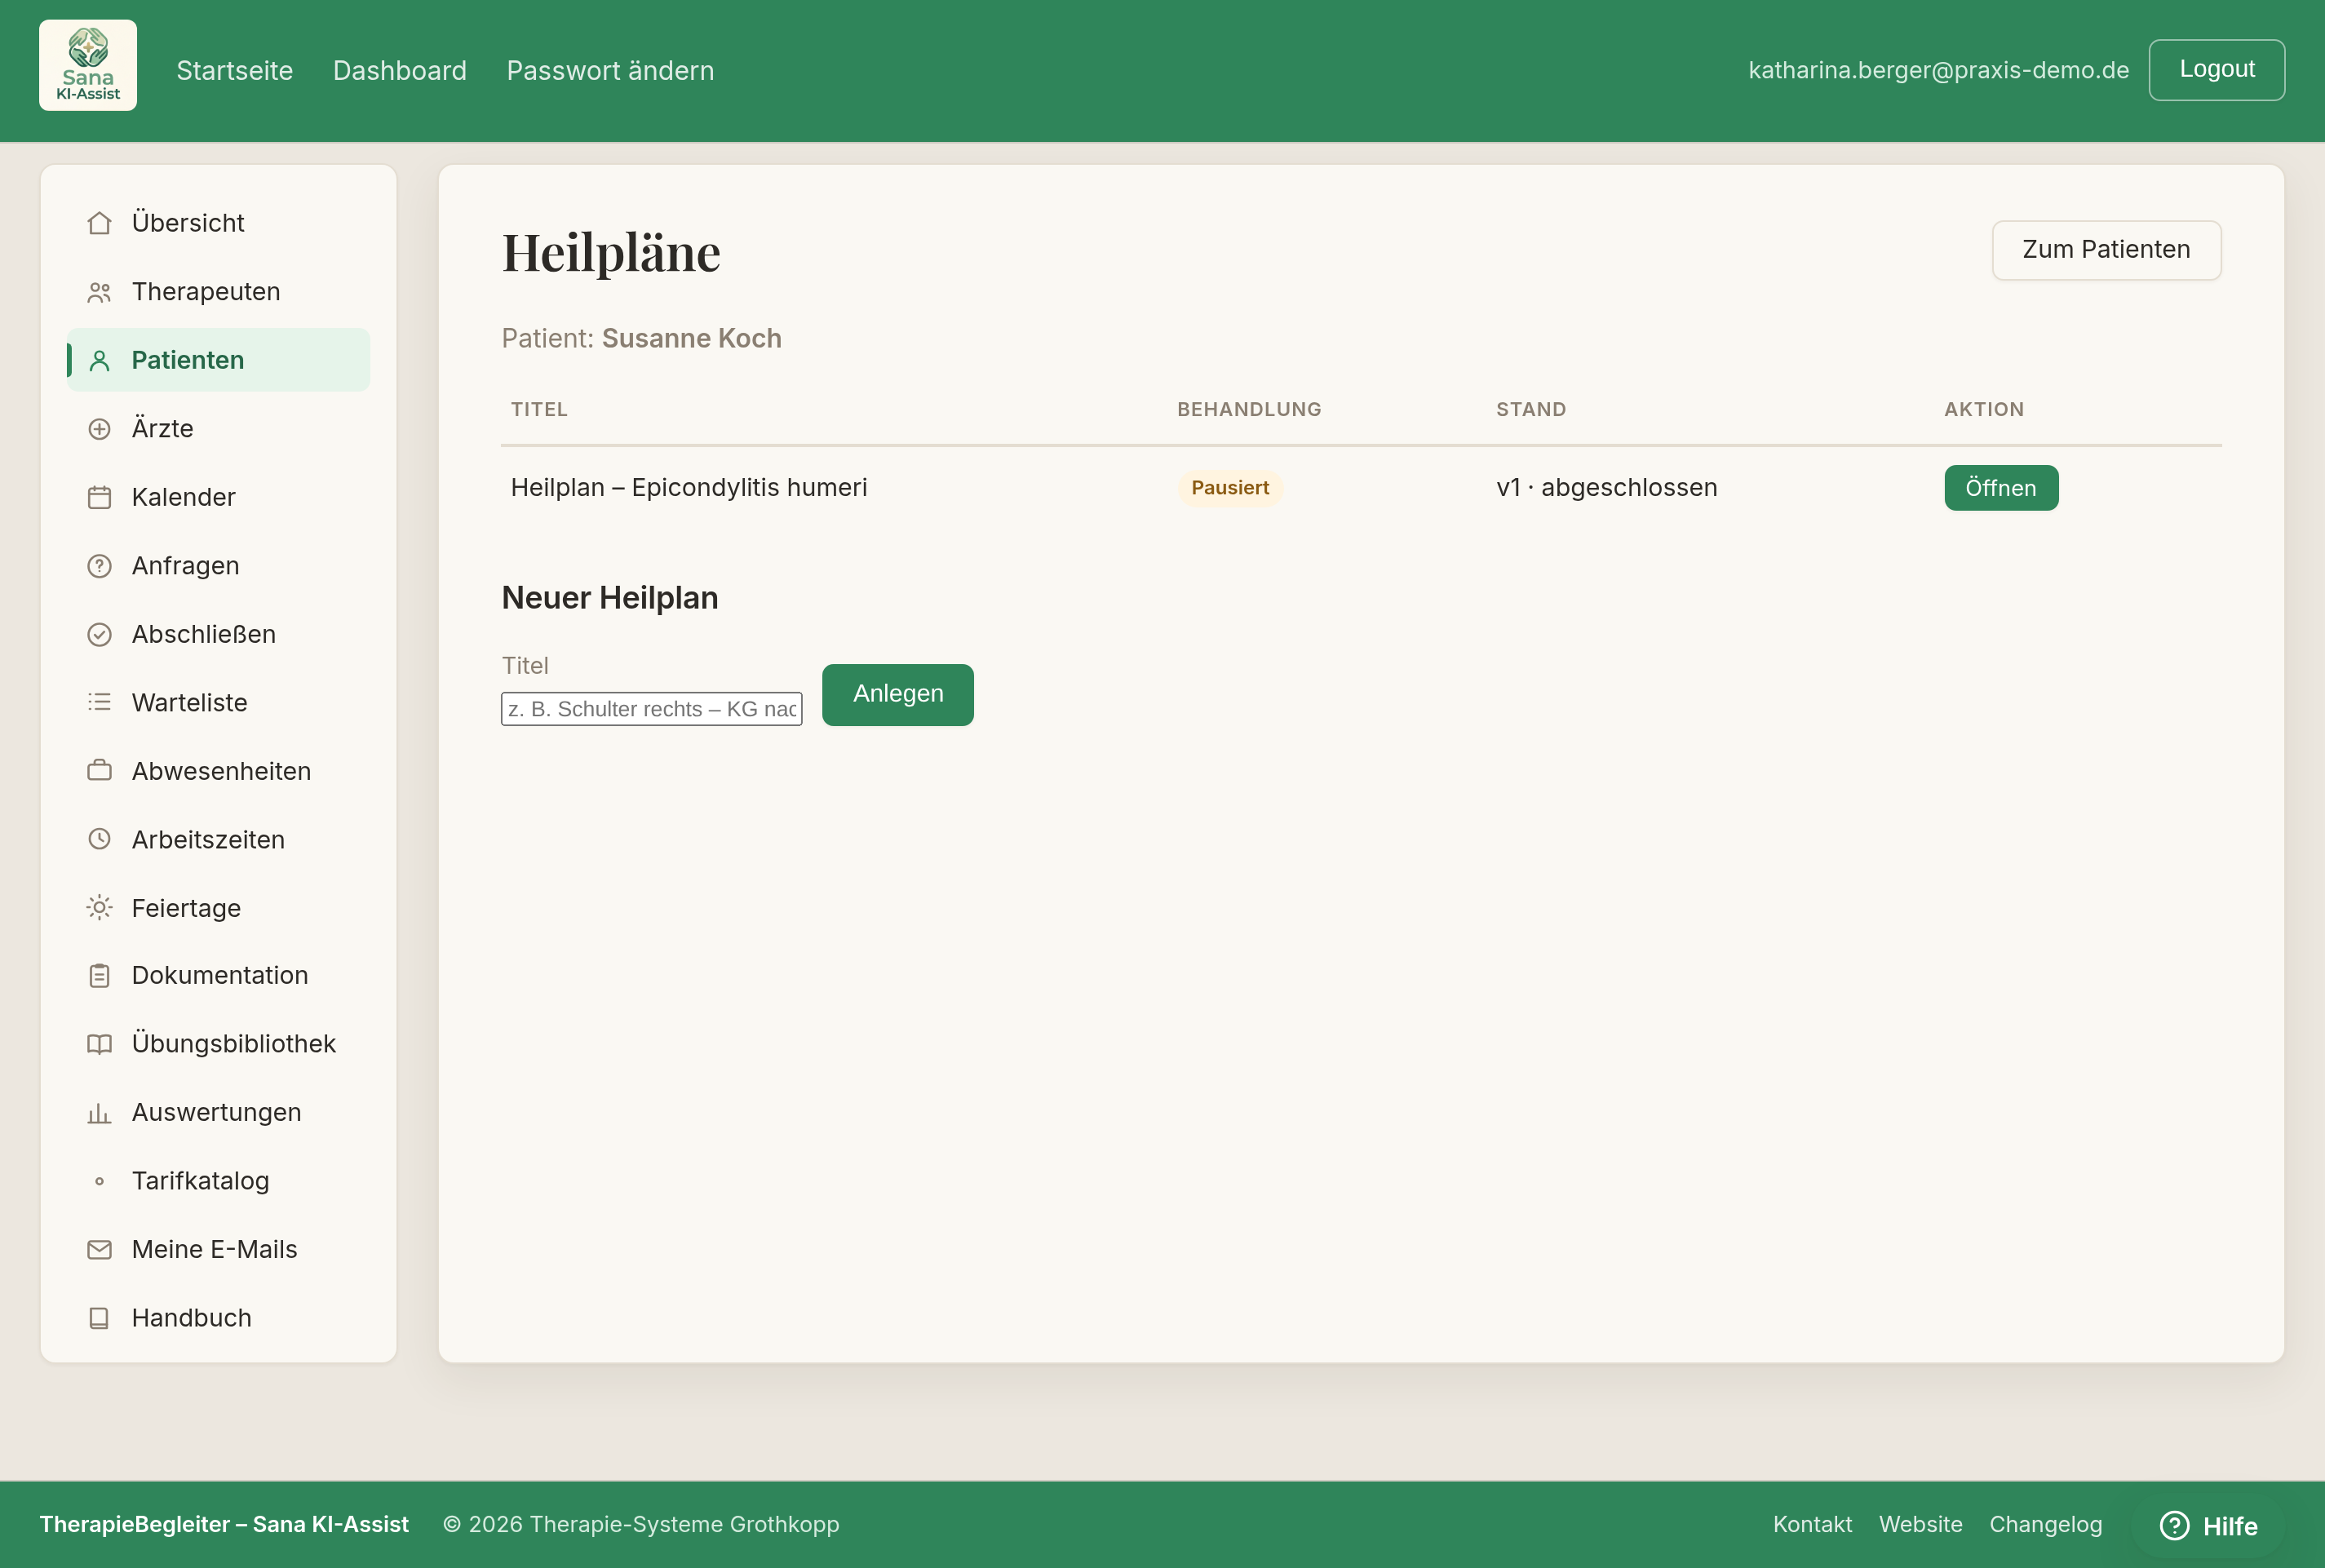Open Meine E-Mails
This screenshot has height=1568, width=2325.
(x=218, y=1249)
